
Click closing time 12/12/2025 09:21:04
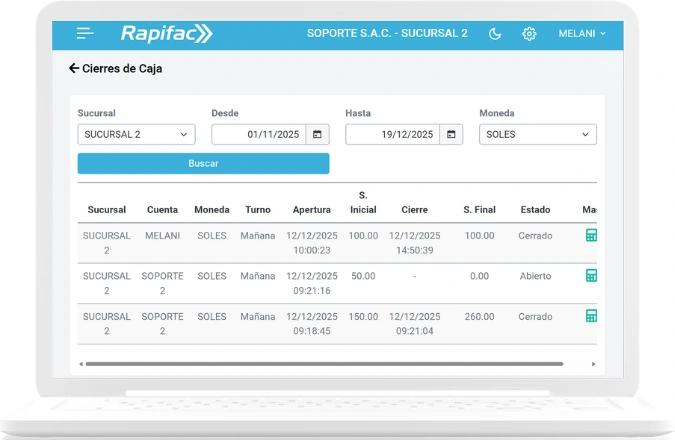click(x=415, y=324)
